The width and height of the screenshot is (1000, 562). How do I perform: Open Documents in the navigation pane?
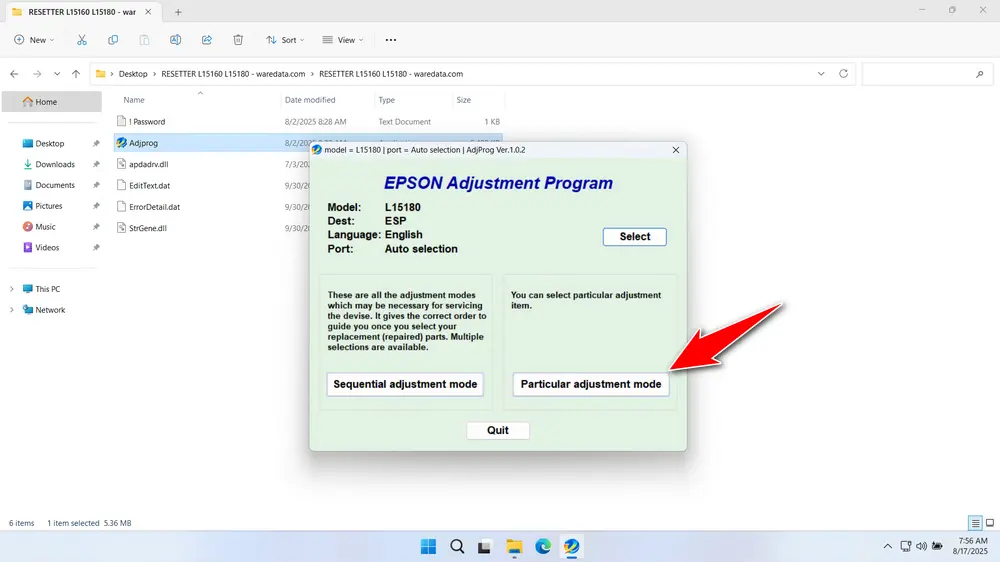(x=55, y=185)
